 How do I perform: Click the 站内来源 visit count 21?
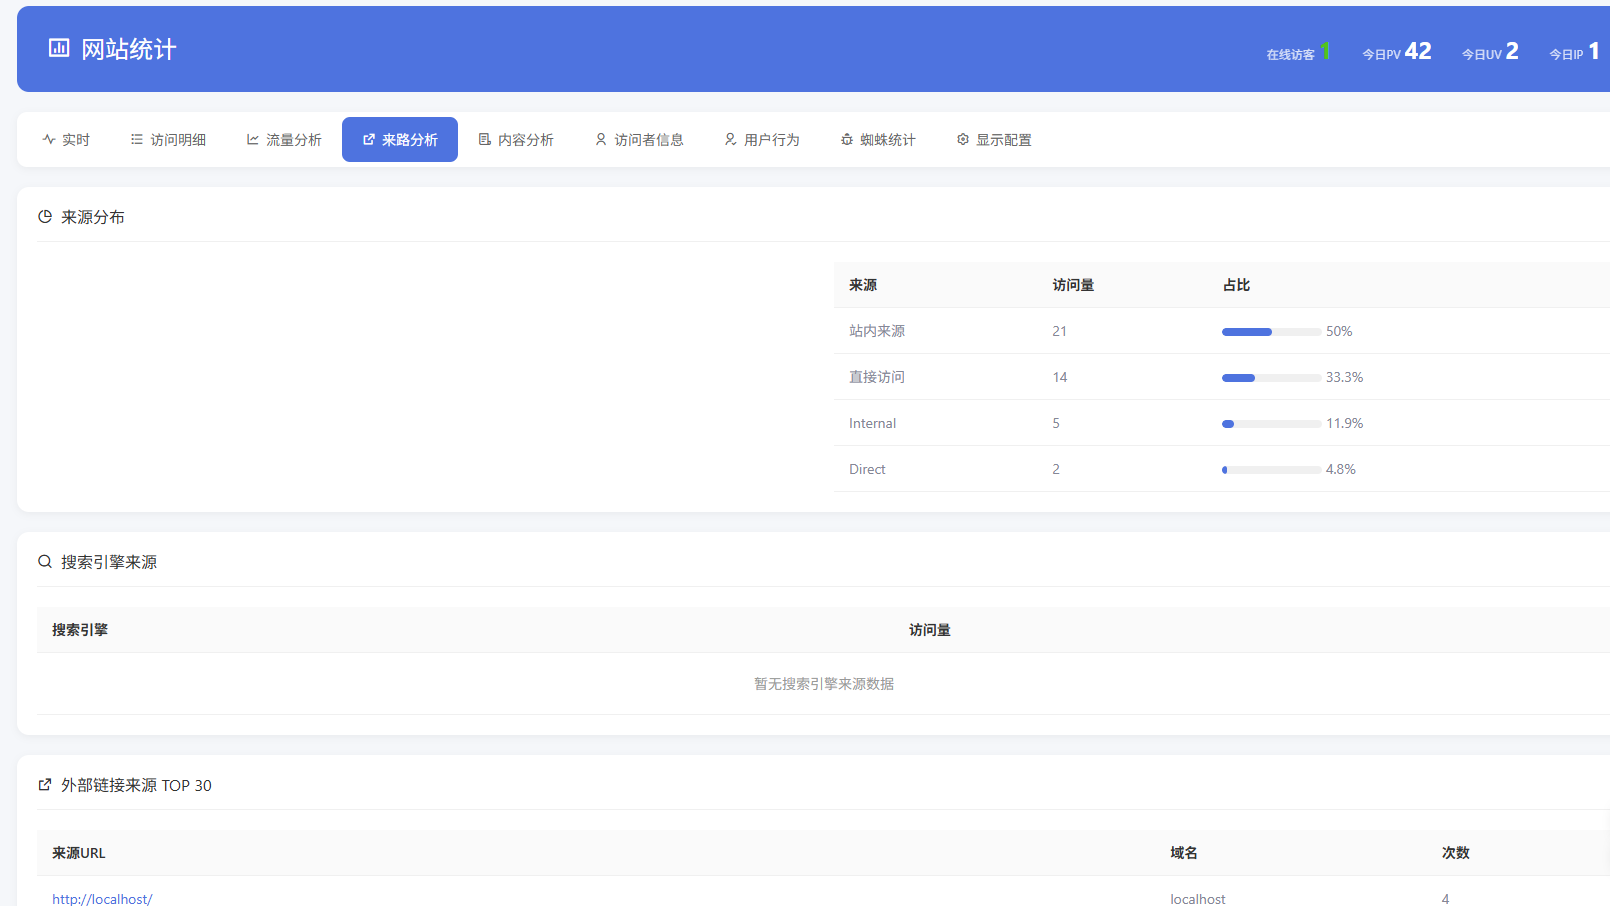[x=1060, y=331]
